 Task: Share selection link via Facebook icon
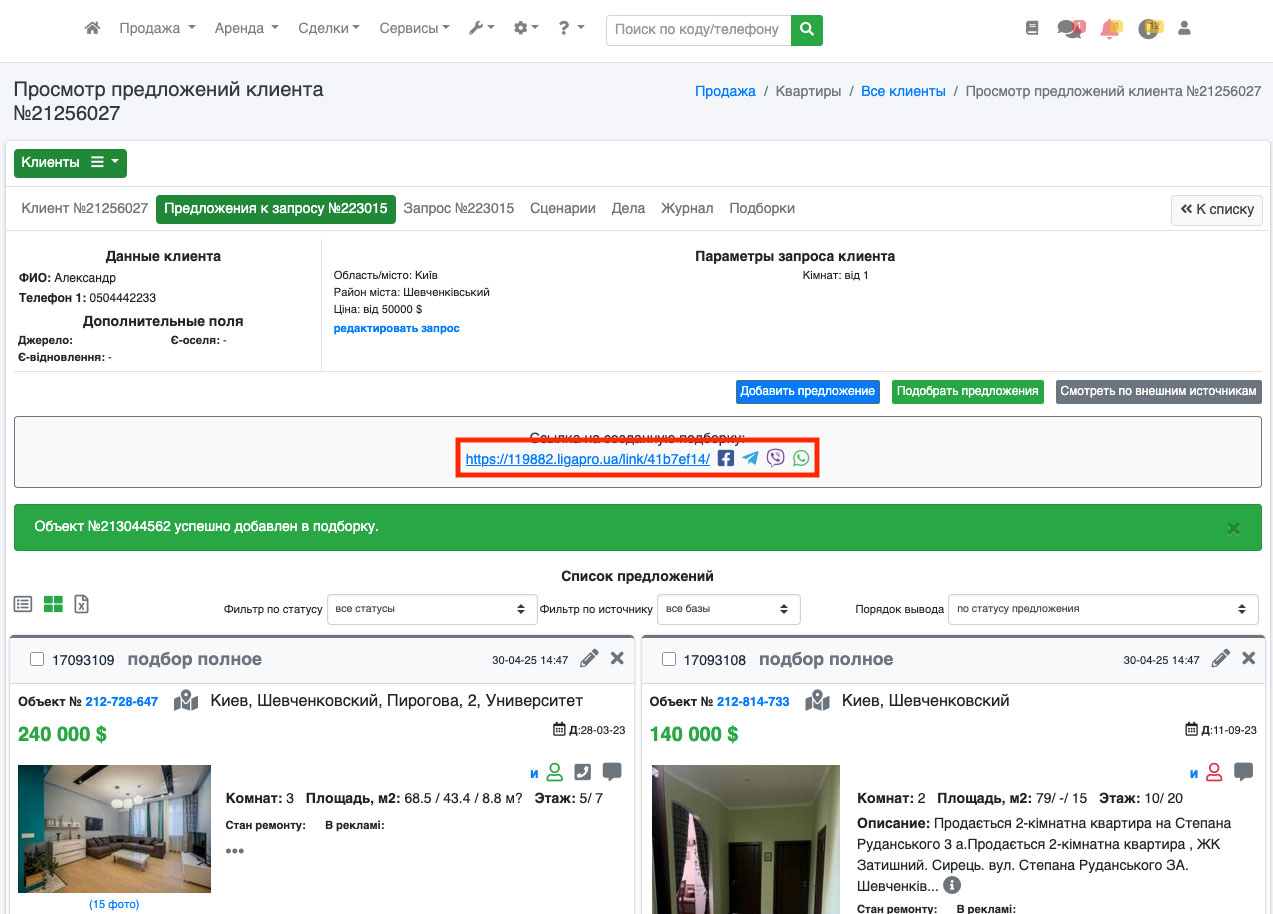pos(726,458)
